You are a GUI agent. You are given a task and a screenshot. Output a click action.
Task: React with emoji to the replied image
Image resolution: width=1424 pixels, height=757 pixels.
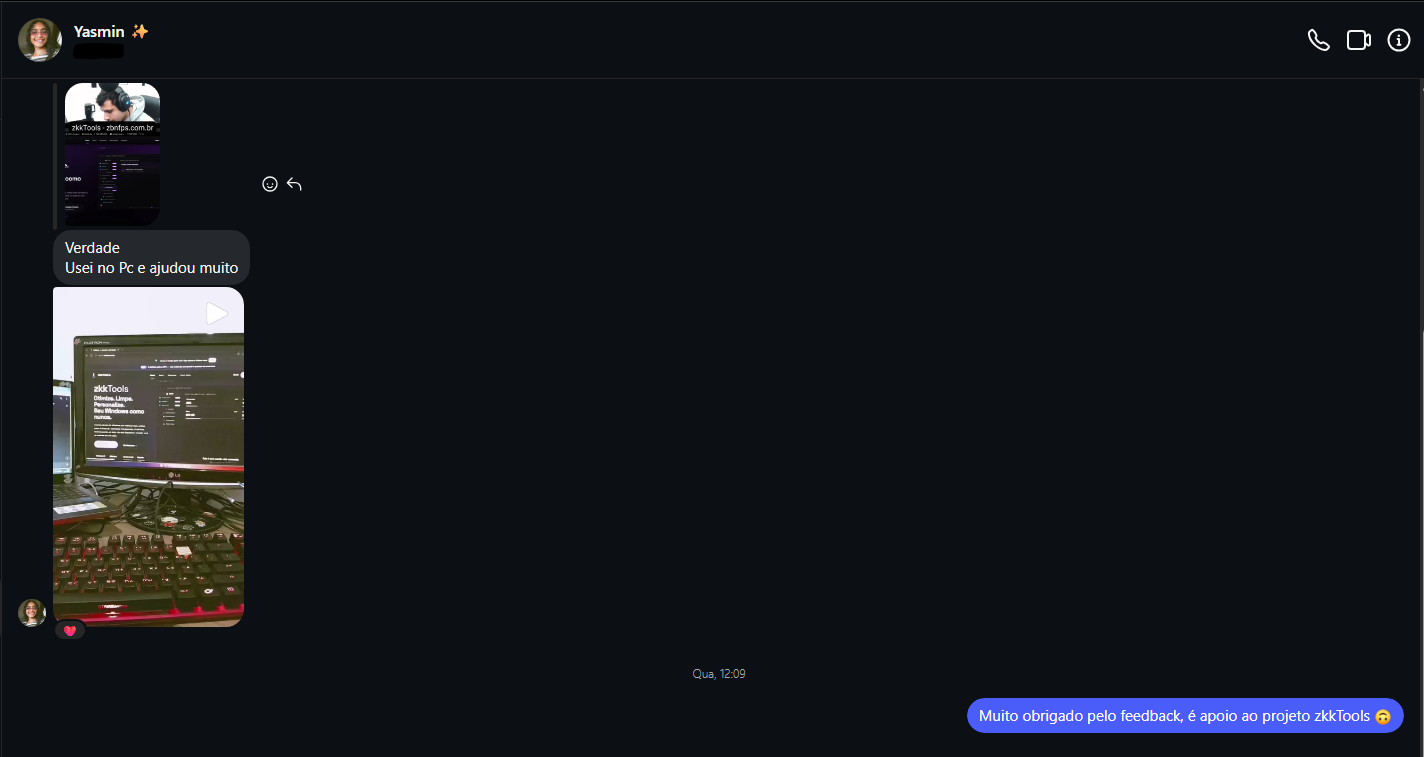[269, 184]
